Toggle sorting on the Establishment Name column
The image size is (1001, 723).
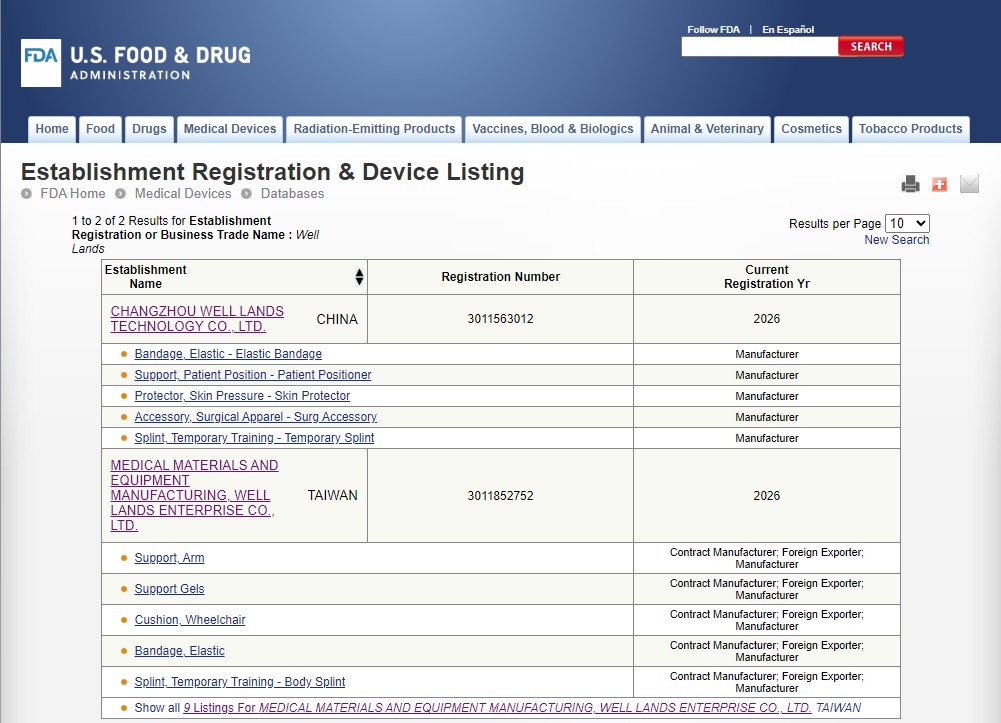coord(359,276)
